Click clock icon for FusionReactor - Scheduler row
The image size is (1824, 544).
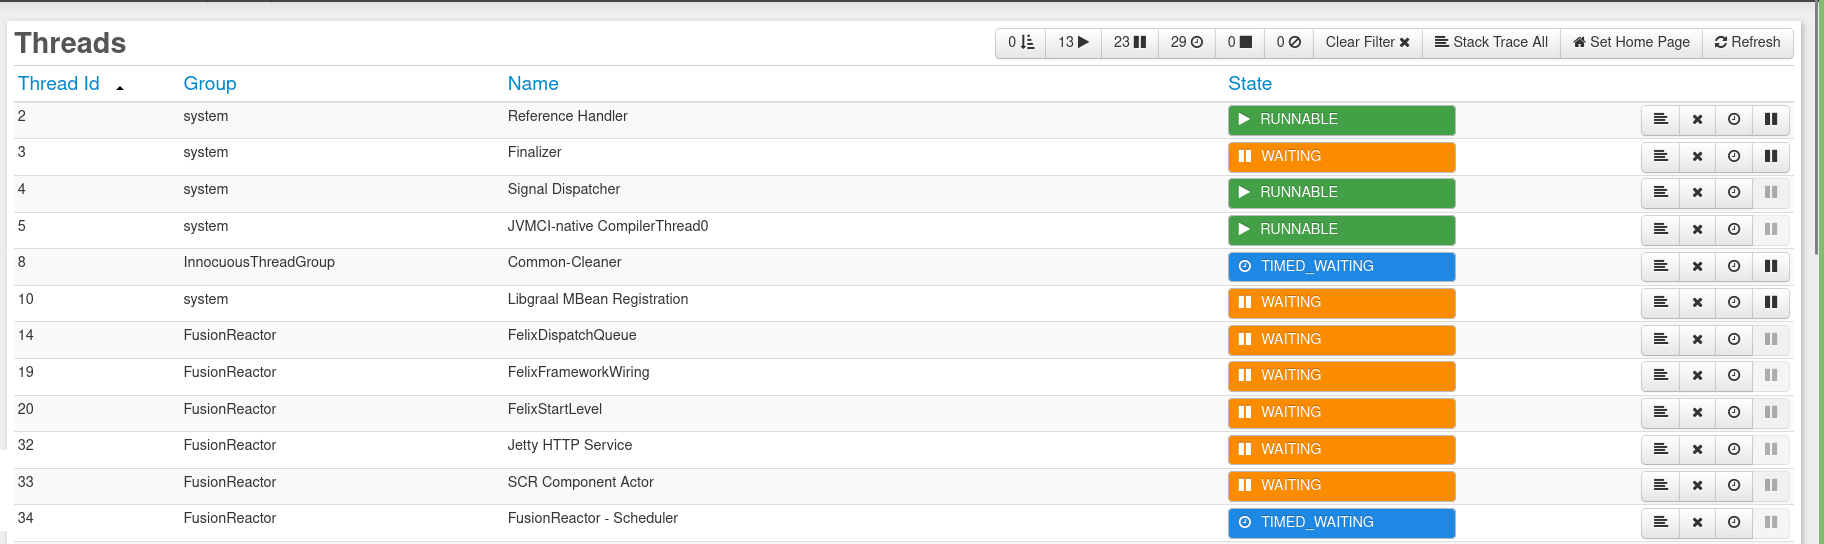pos(1733,523)
